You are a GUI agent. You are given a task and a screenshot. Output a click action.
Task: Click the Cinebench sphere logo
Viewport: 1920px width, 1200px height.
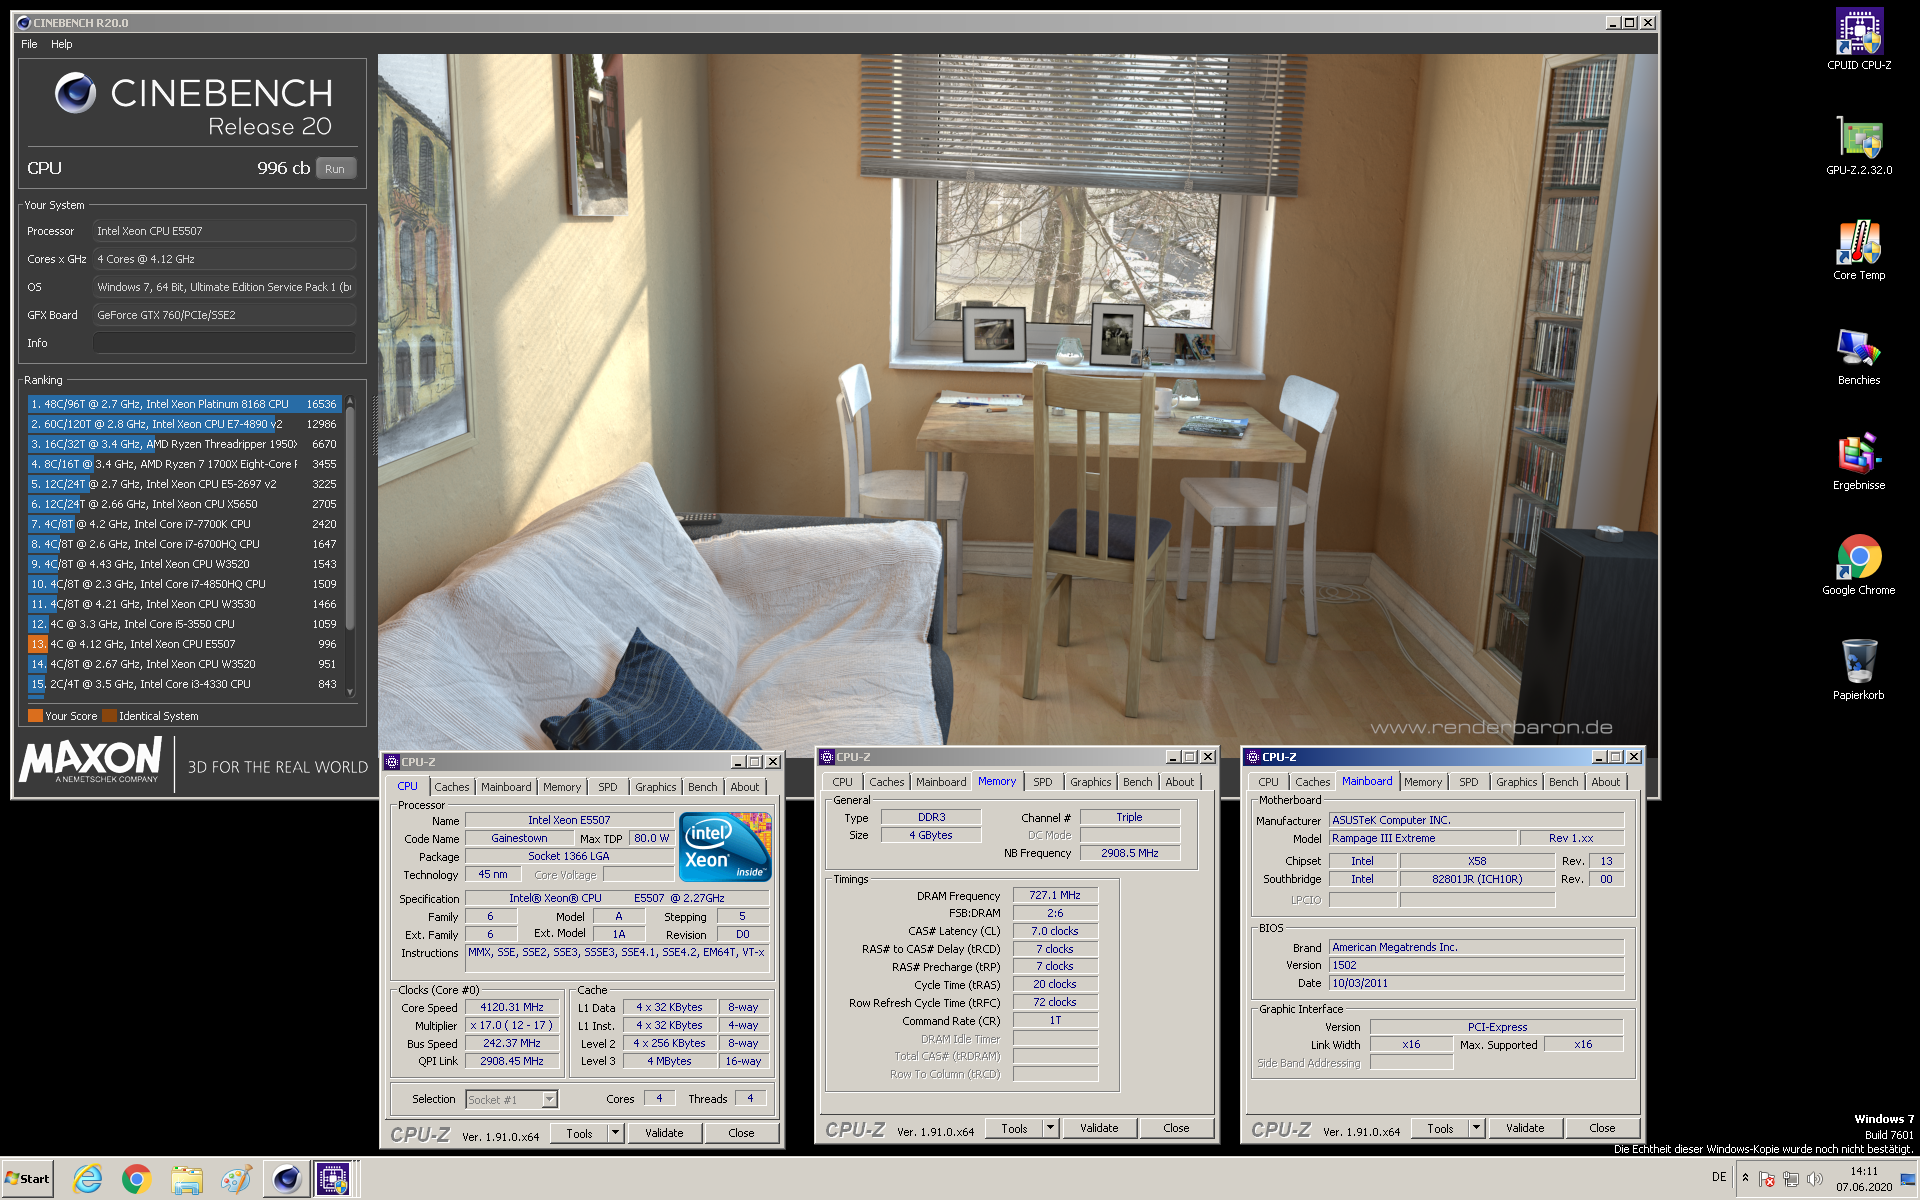tap(75, 93)
